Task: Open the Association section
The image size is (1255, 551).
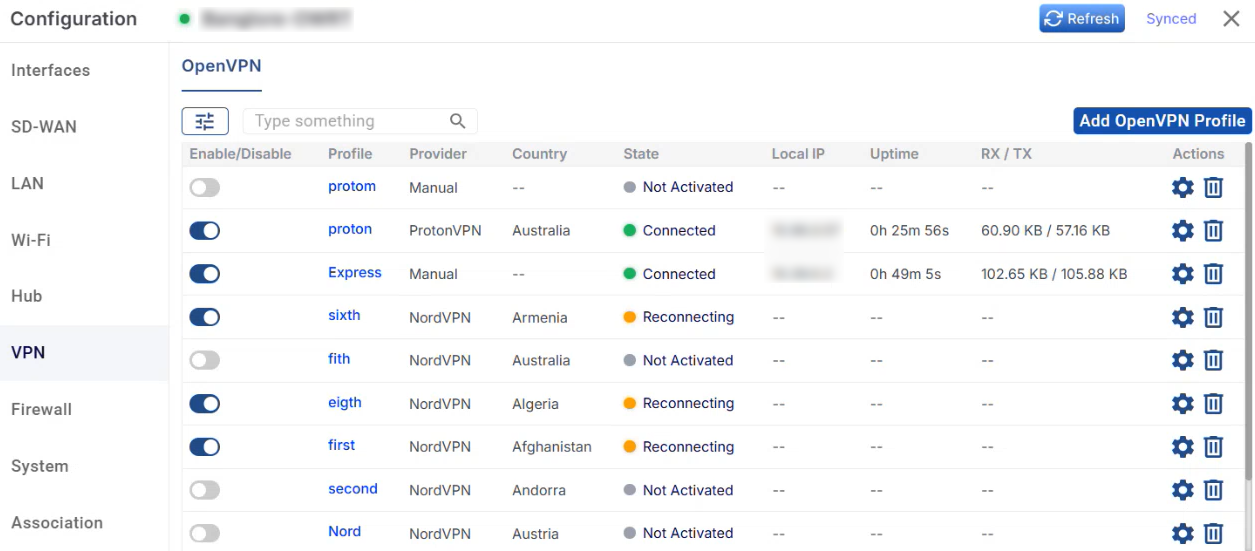Action: [x=57, y=522]
